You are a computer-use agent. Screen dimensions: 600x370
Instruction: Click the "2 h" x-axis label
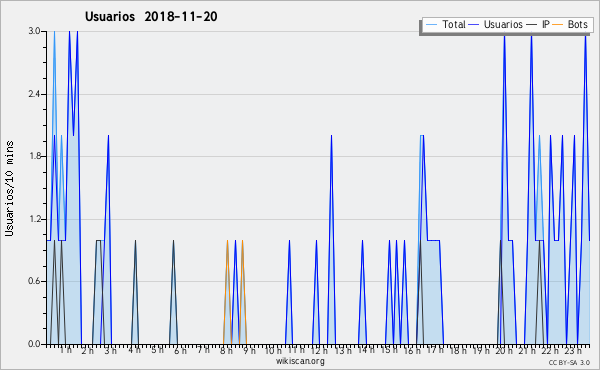[x=88, y=351]
